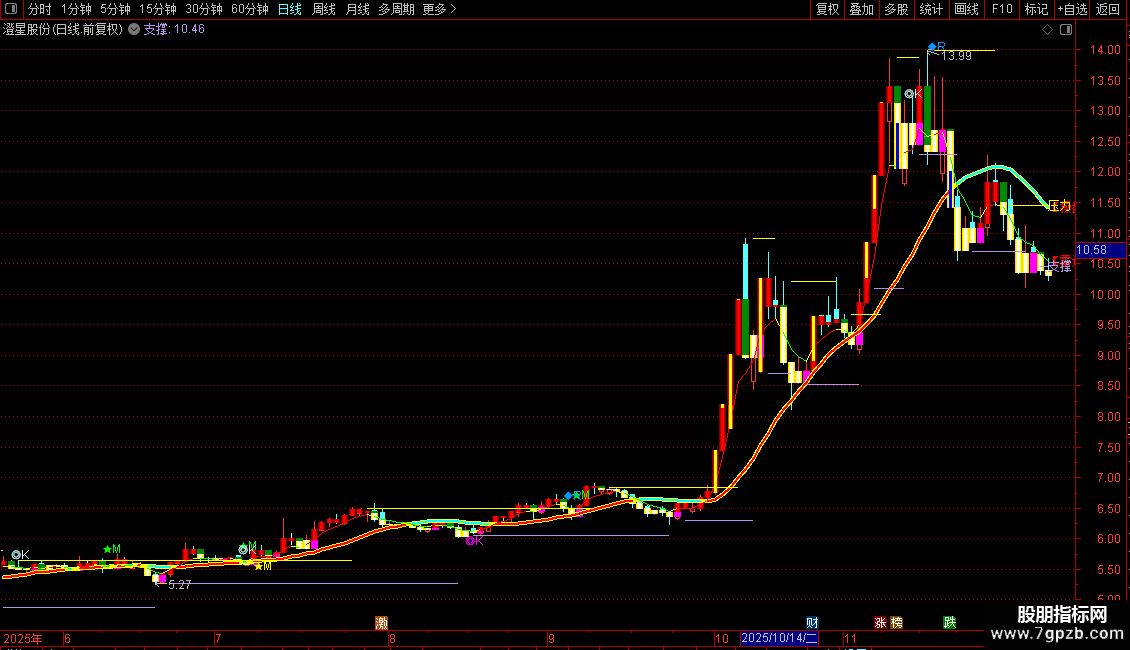Open the 复权 adjustment menu

click(x=827, y=9)
